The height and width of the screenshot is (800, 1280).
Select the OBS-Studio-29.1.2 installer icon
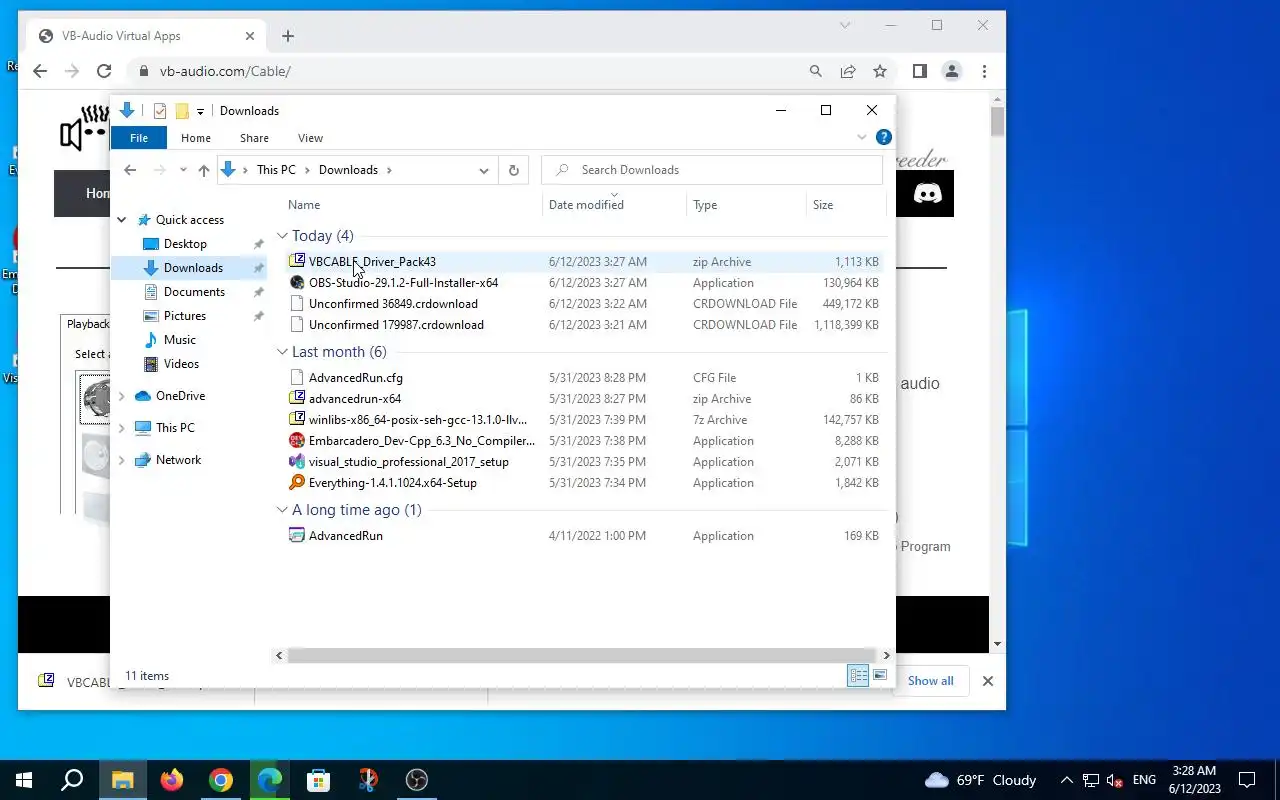pyautogui.click(x=296, y=282)
